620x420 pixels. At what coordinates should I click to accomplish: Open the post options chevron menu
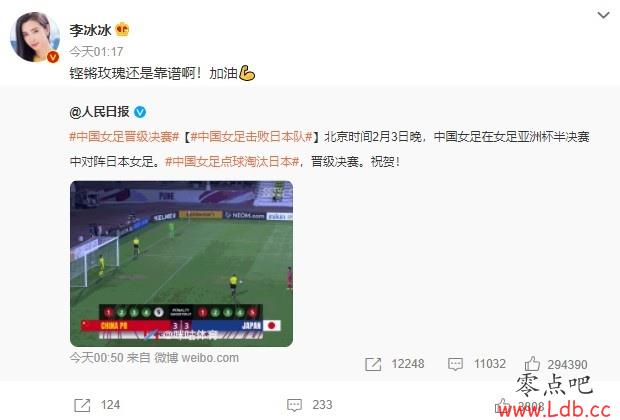[x=603, y=15]
